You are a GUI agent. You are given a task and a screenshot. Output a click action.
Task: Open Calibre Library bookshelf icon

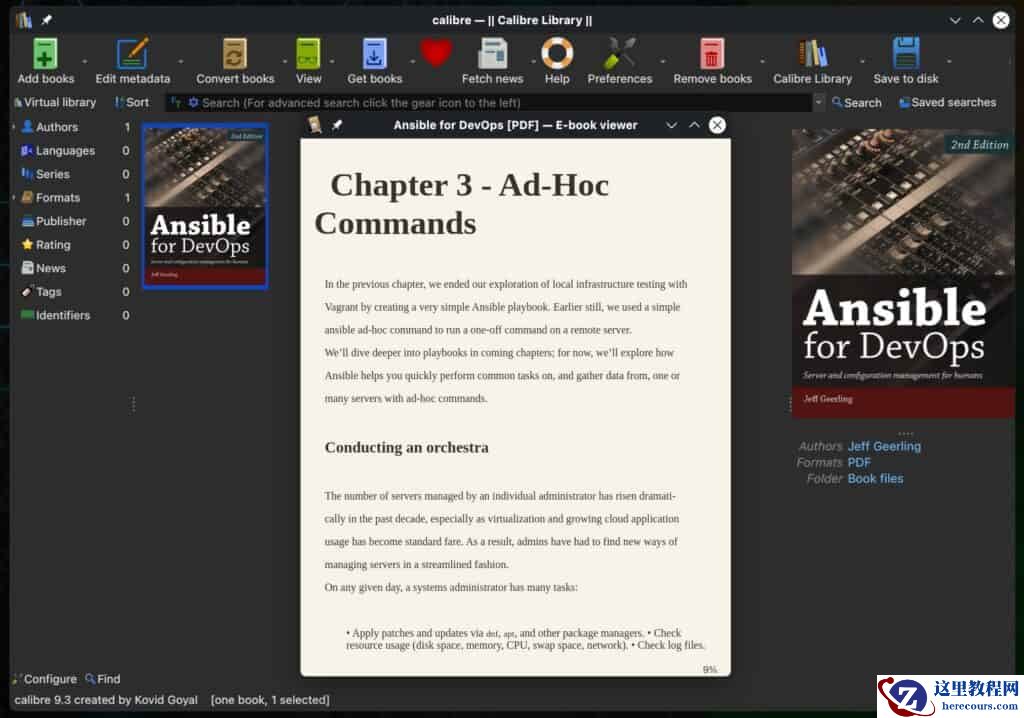coord(812,54)
